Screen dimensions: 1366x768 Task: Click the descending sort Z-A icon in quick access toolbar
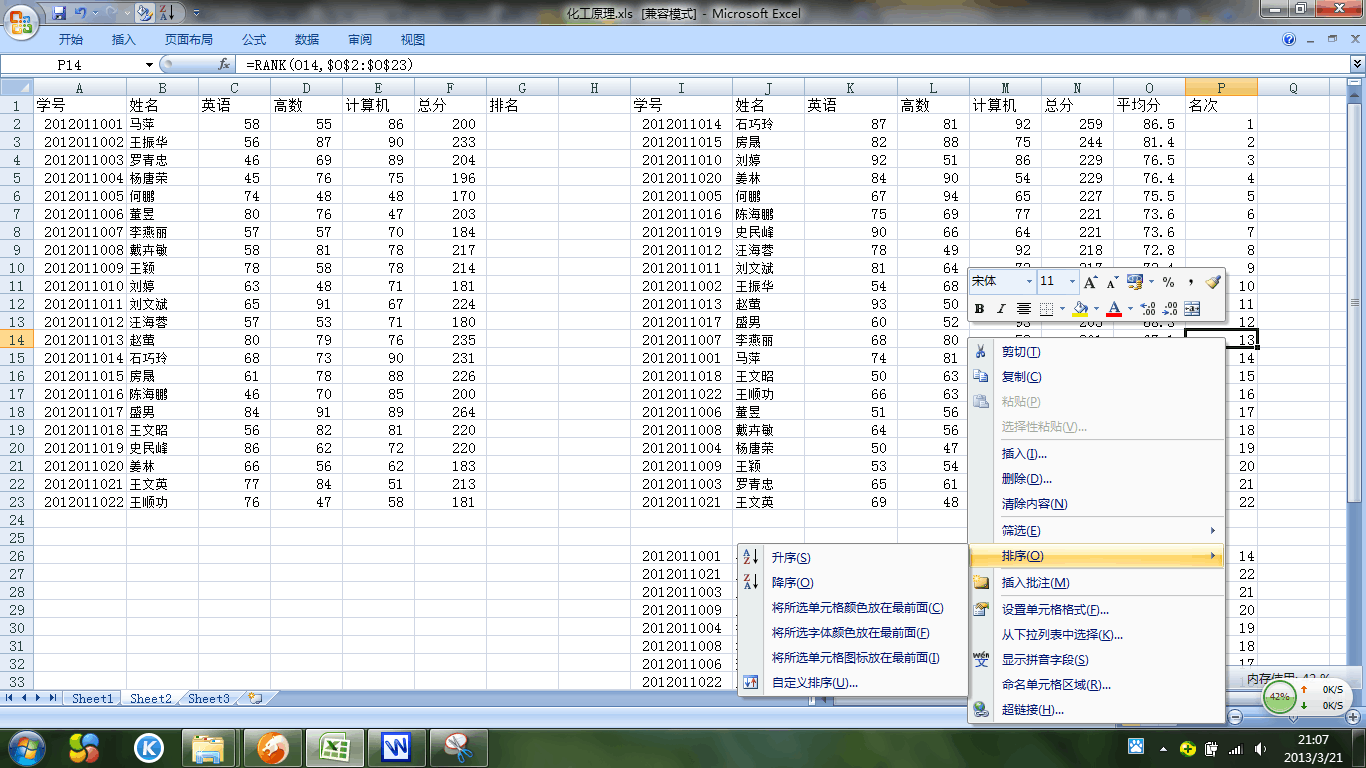pos(167,13)
